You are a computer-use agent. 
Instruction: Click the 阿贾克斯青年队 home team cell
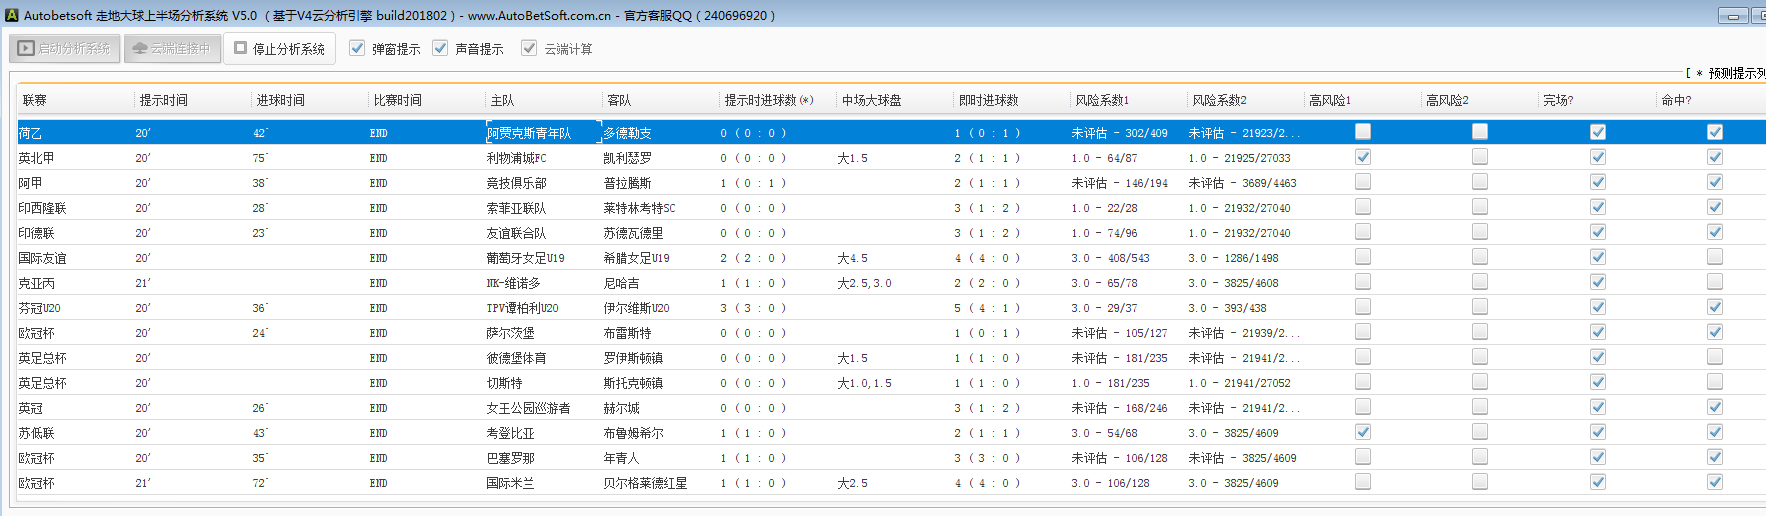click(529, 133)
